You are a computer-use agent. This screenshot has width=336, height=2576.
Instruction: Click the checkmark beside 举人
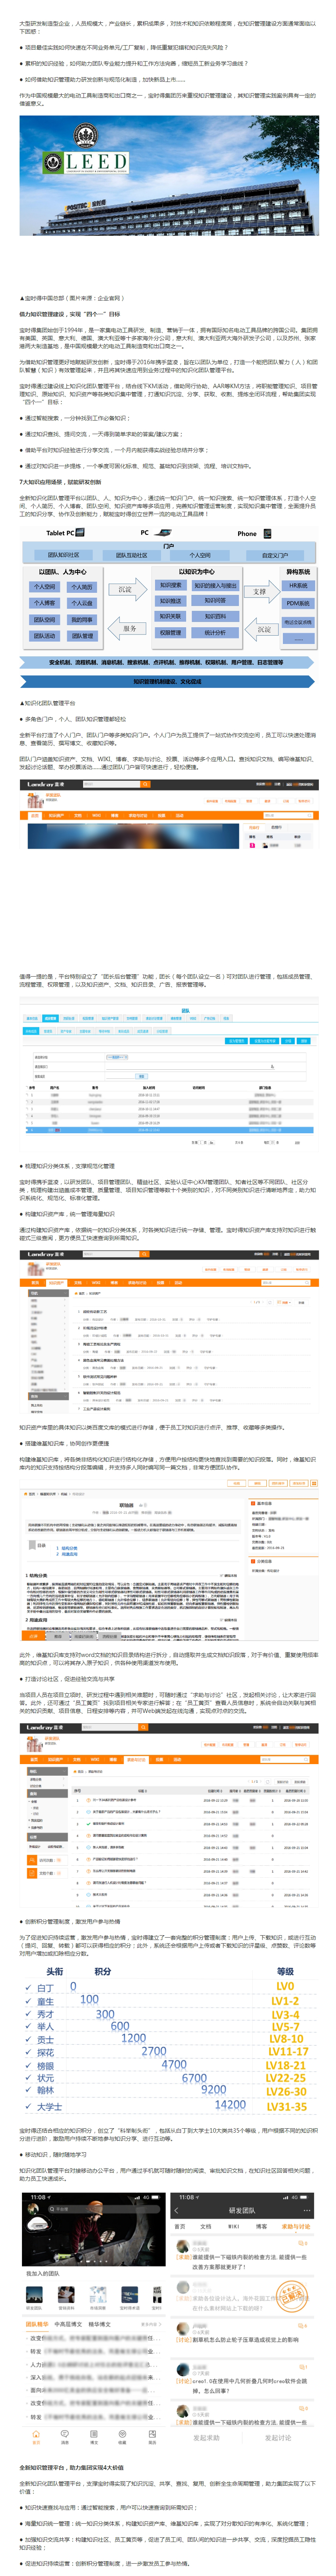(x=27, y=2027)
